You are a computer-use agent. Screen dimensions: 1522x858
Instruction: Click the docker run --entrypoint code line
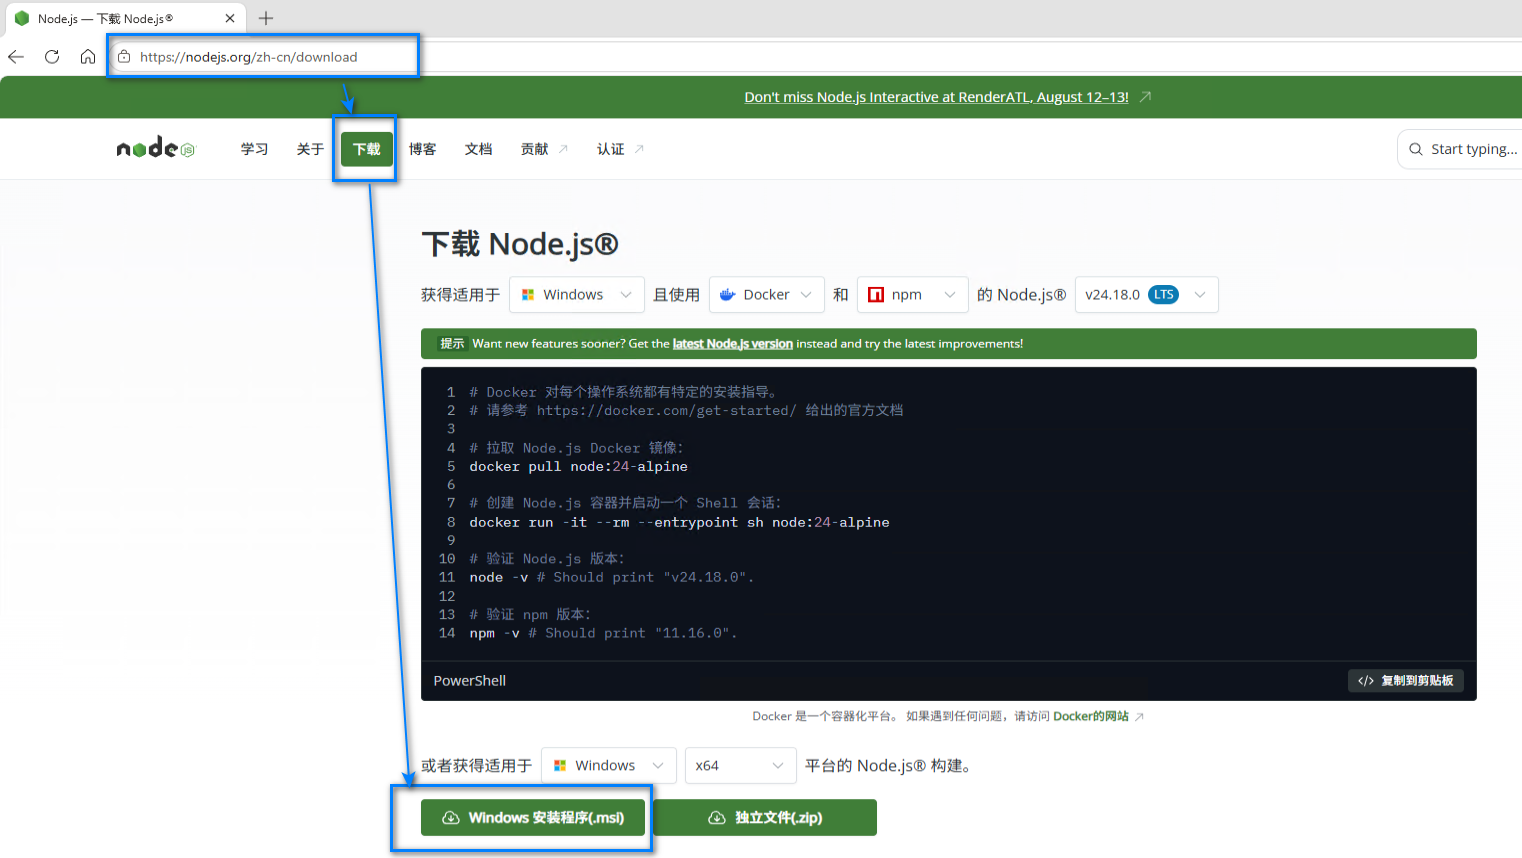click(679, 523)
